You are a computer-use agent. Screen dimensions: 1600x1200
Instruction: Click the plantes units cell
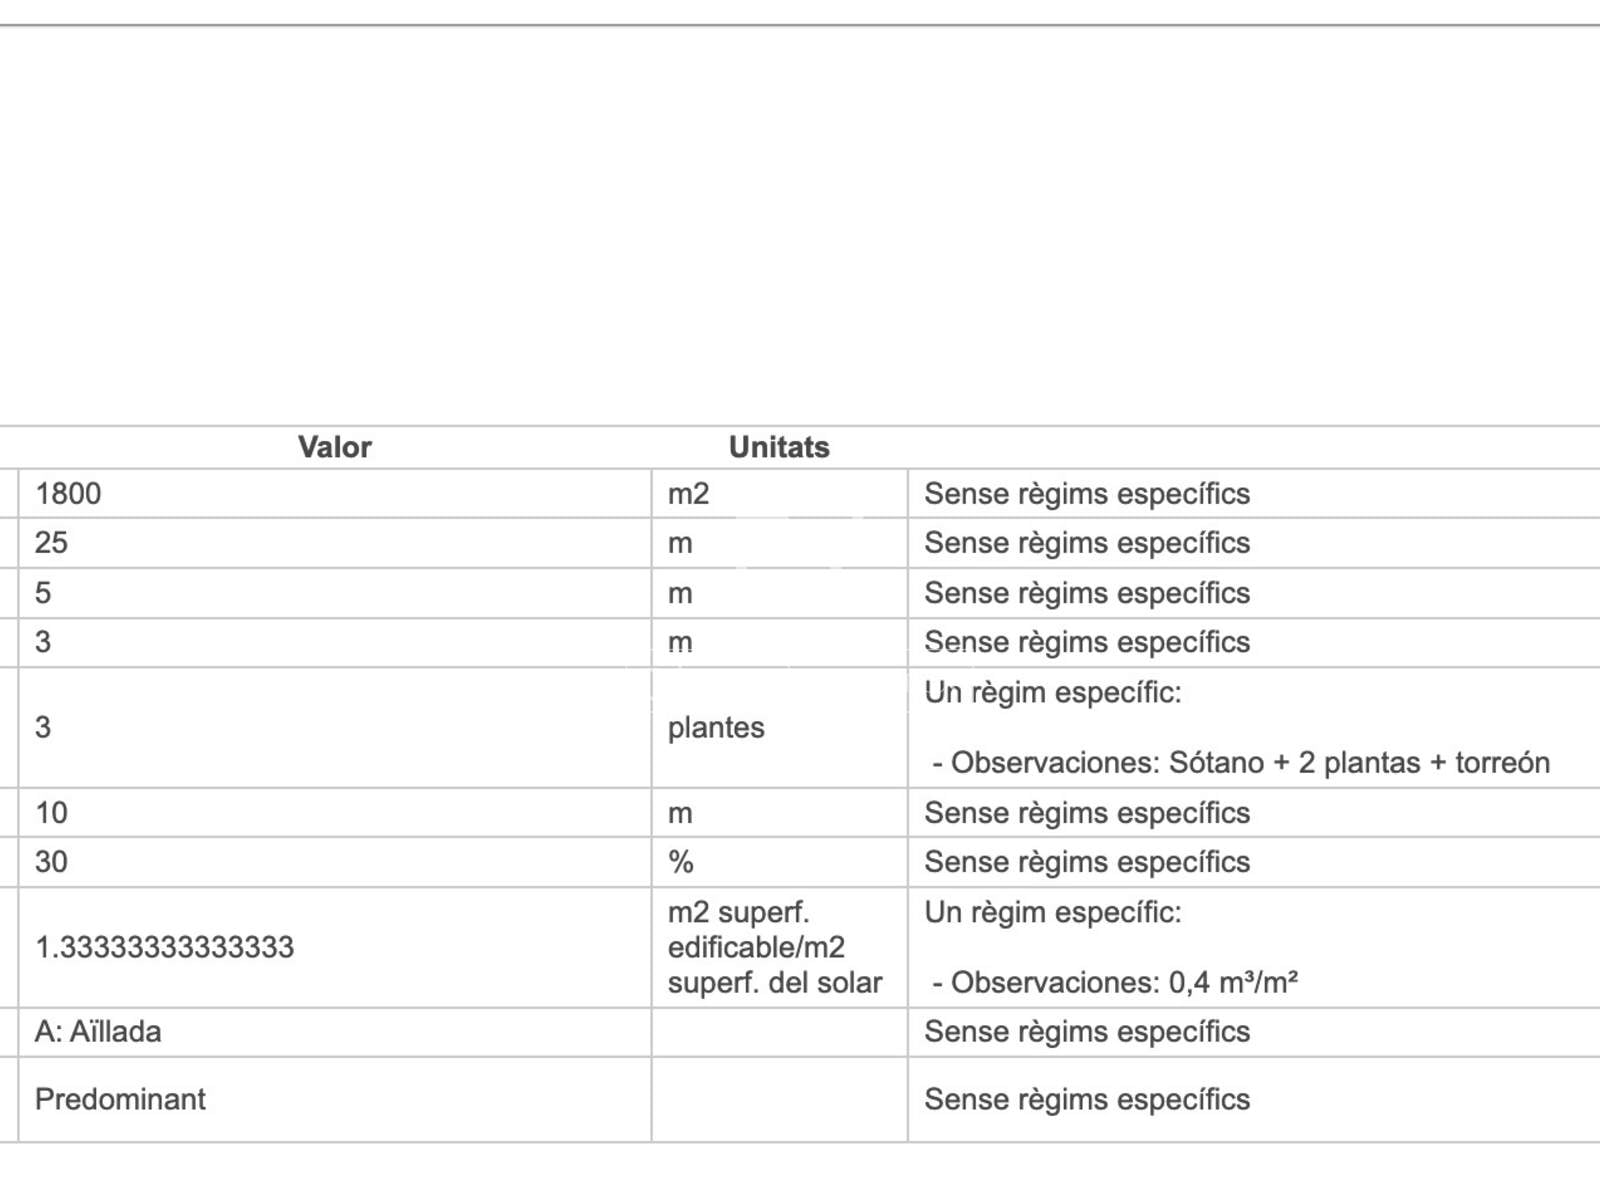point(779,727)
